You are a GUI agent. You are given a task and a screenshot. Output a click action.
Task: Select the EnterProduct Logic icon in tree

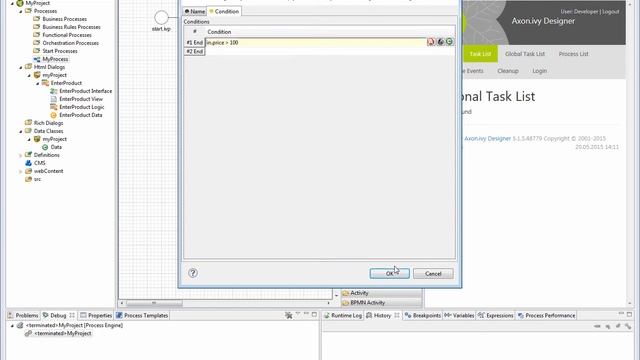53,107
